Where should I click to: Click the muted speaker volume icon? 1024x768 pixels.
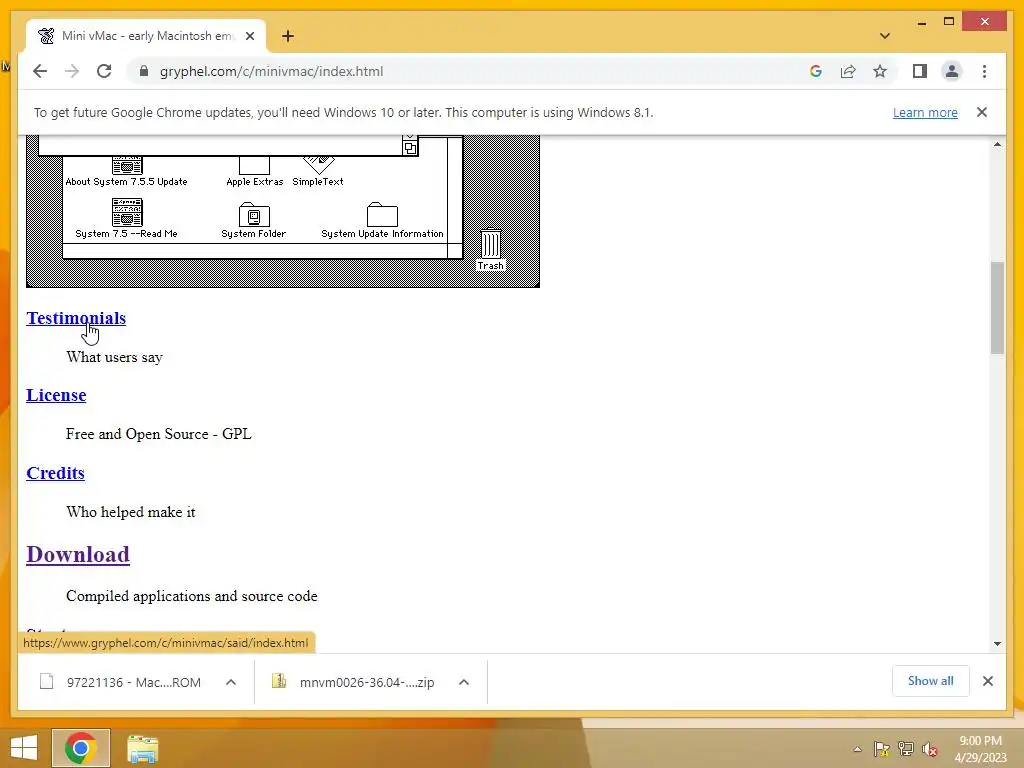(929, 749)
